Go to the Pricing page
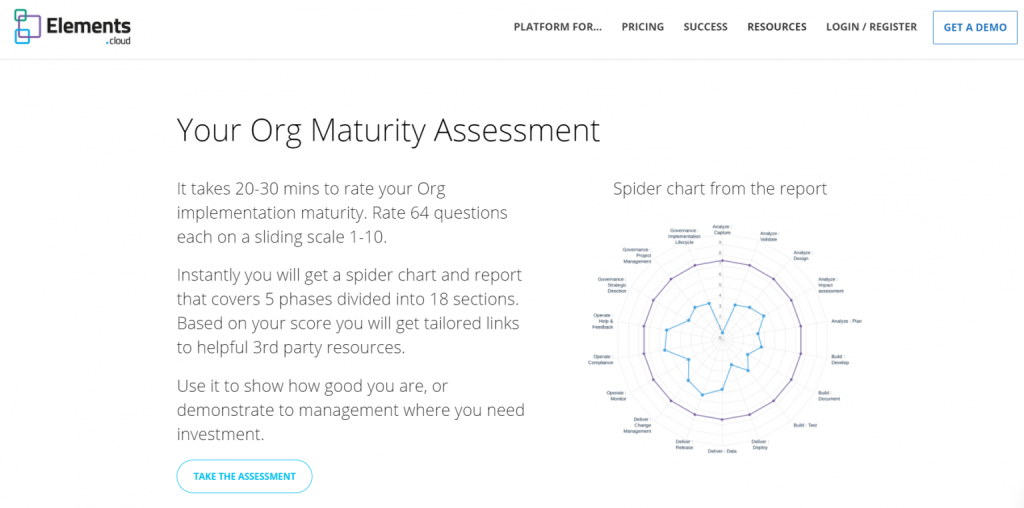The width and height of the screenshot is (1024, 508). [x=642, y=27]
